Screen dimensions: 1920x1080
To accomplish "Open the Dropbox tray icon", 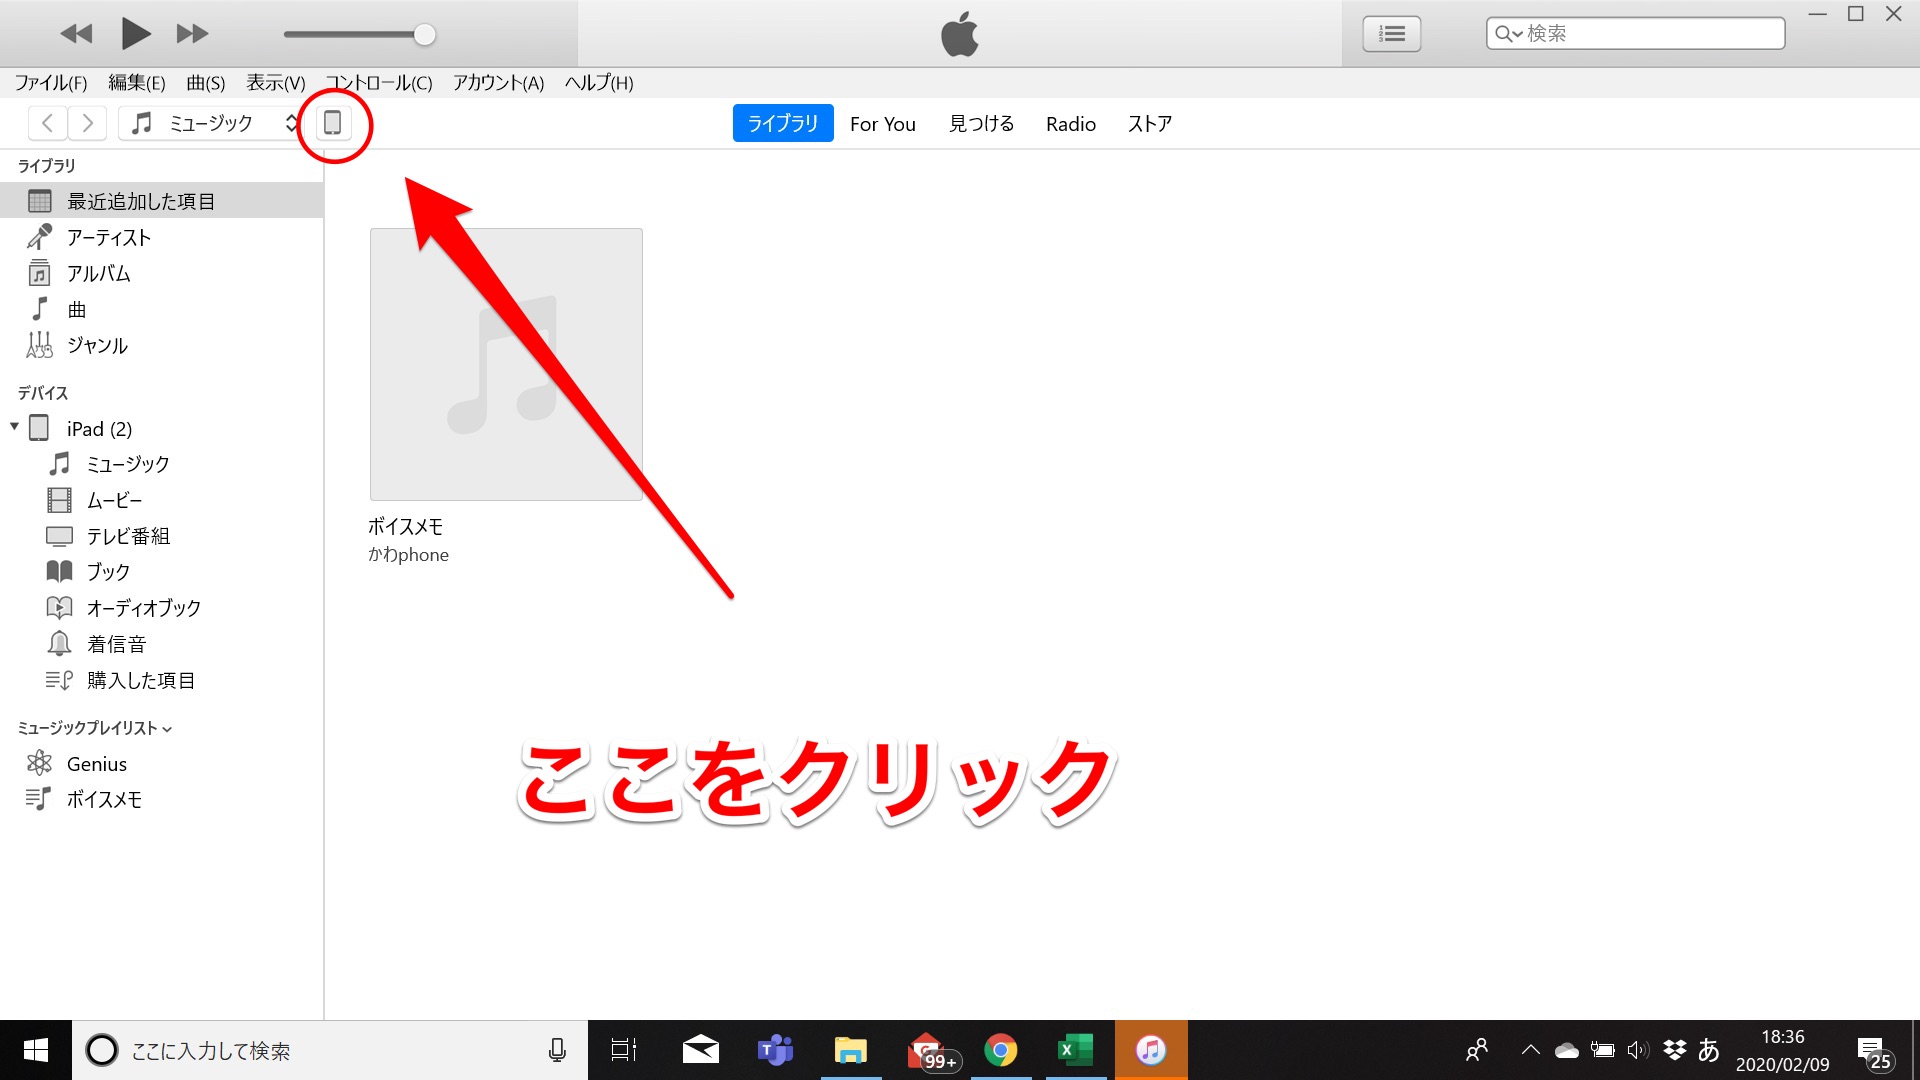I will coord(1674,1050).
